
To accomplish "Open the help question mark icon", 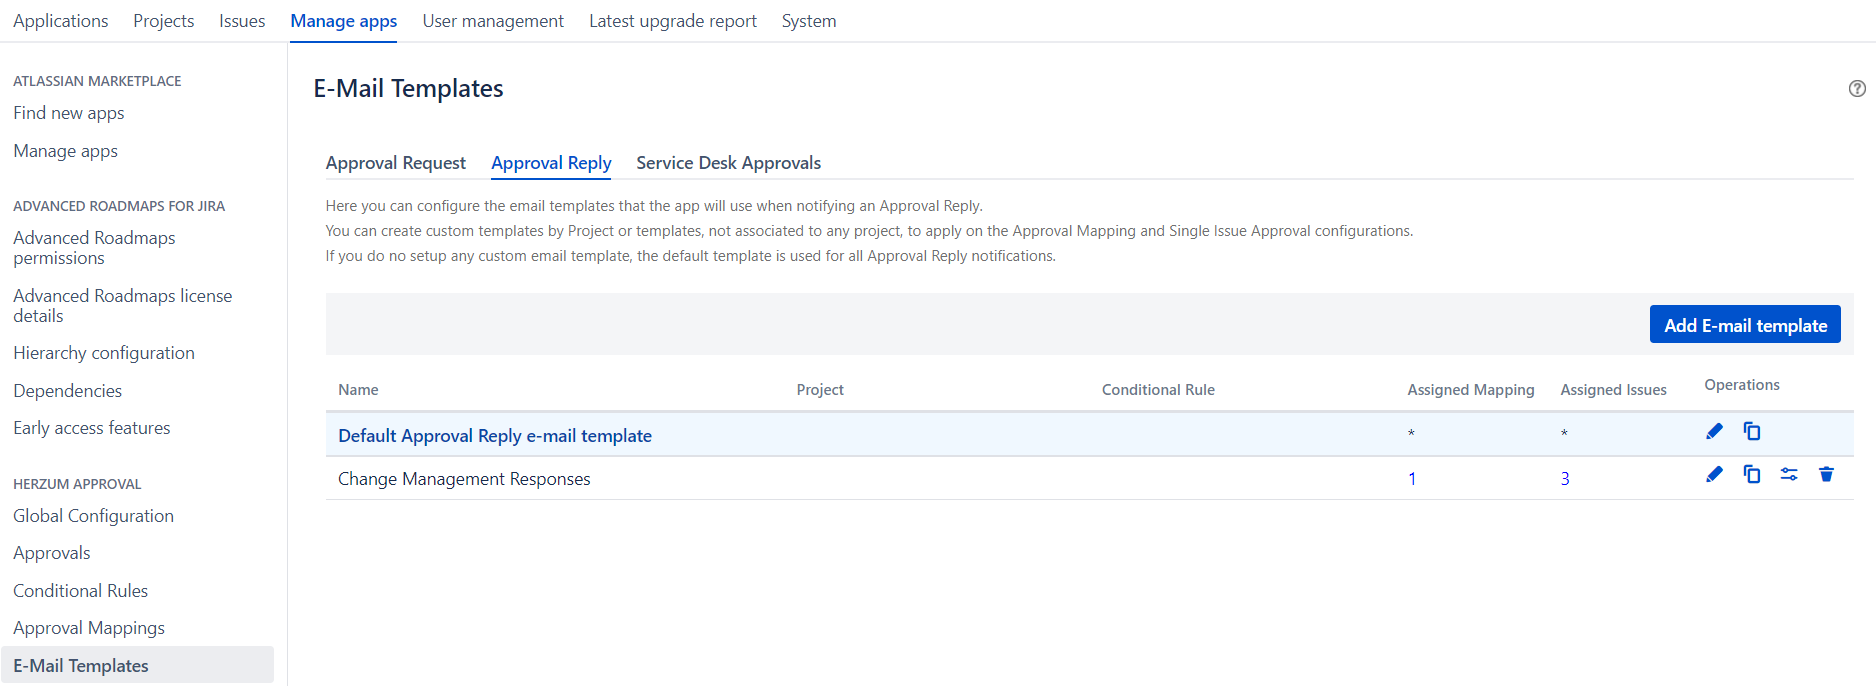I will [x=1857, y=88].
